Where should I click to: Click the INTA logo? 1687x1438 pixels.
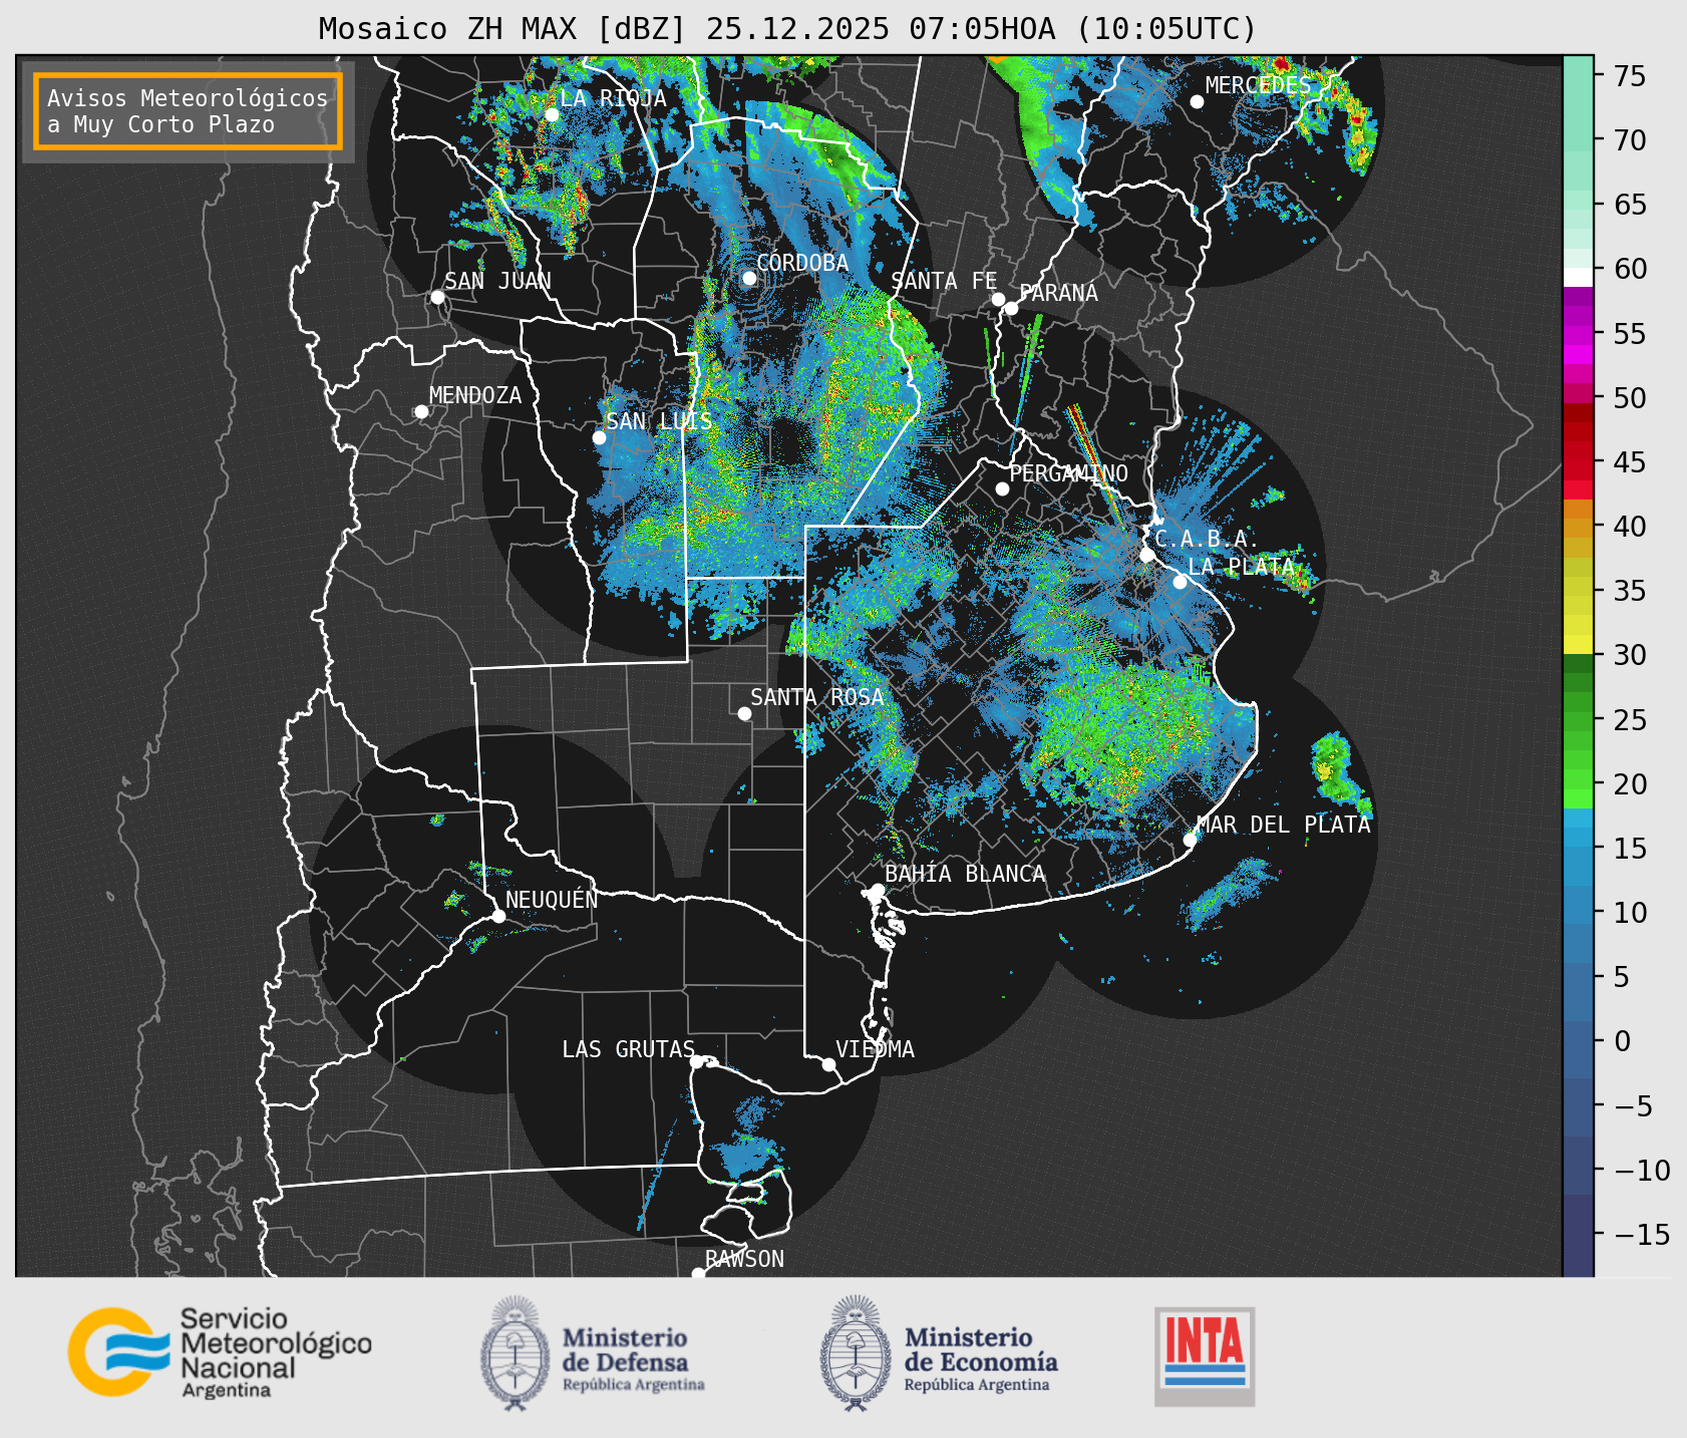tap(1205, 1356)
